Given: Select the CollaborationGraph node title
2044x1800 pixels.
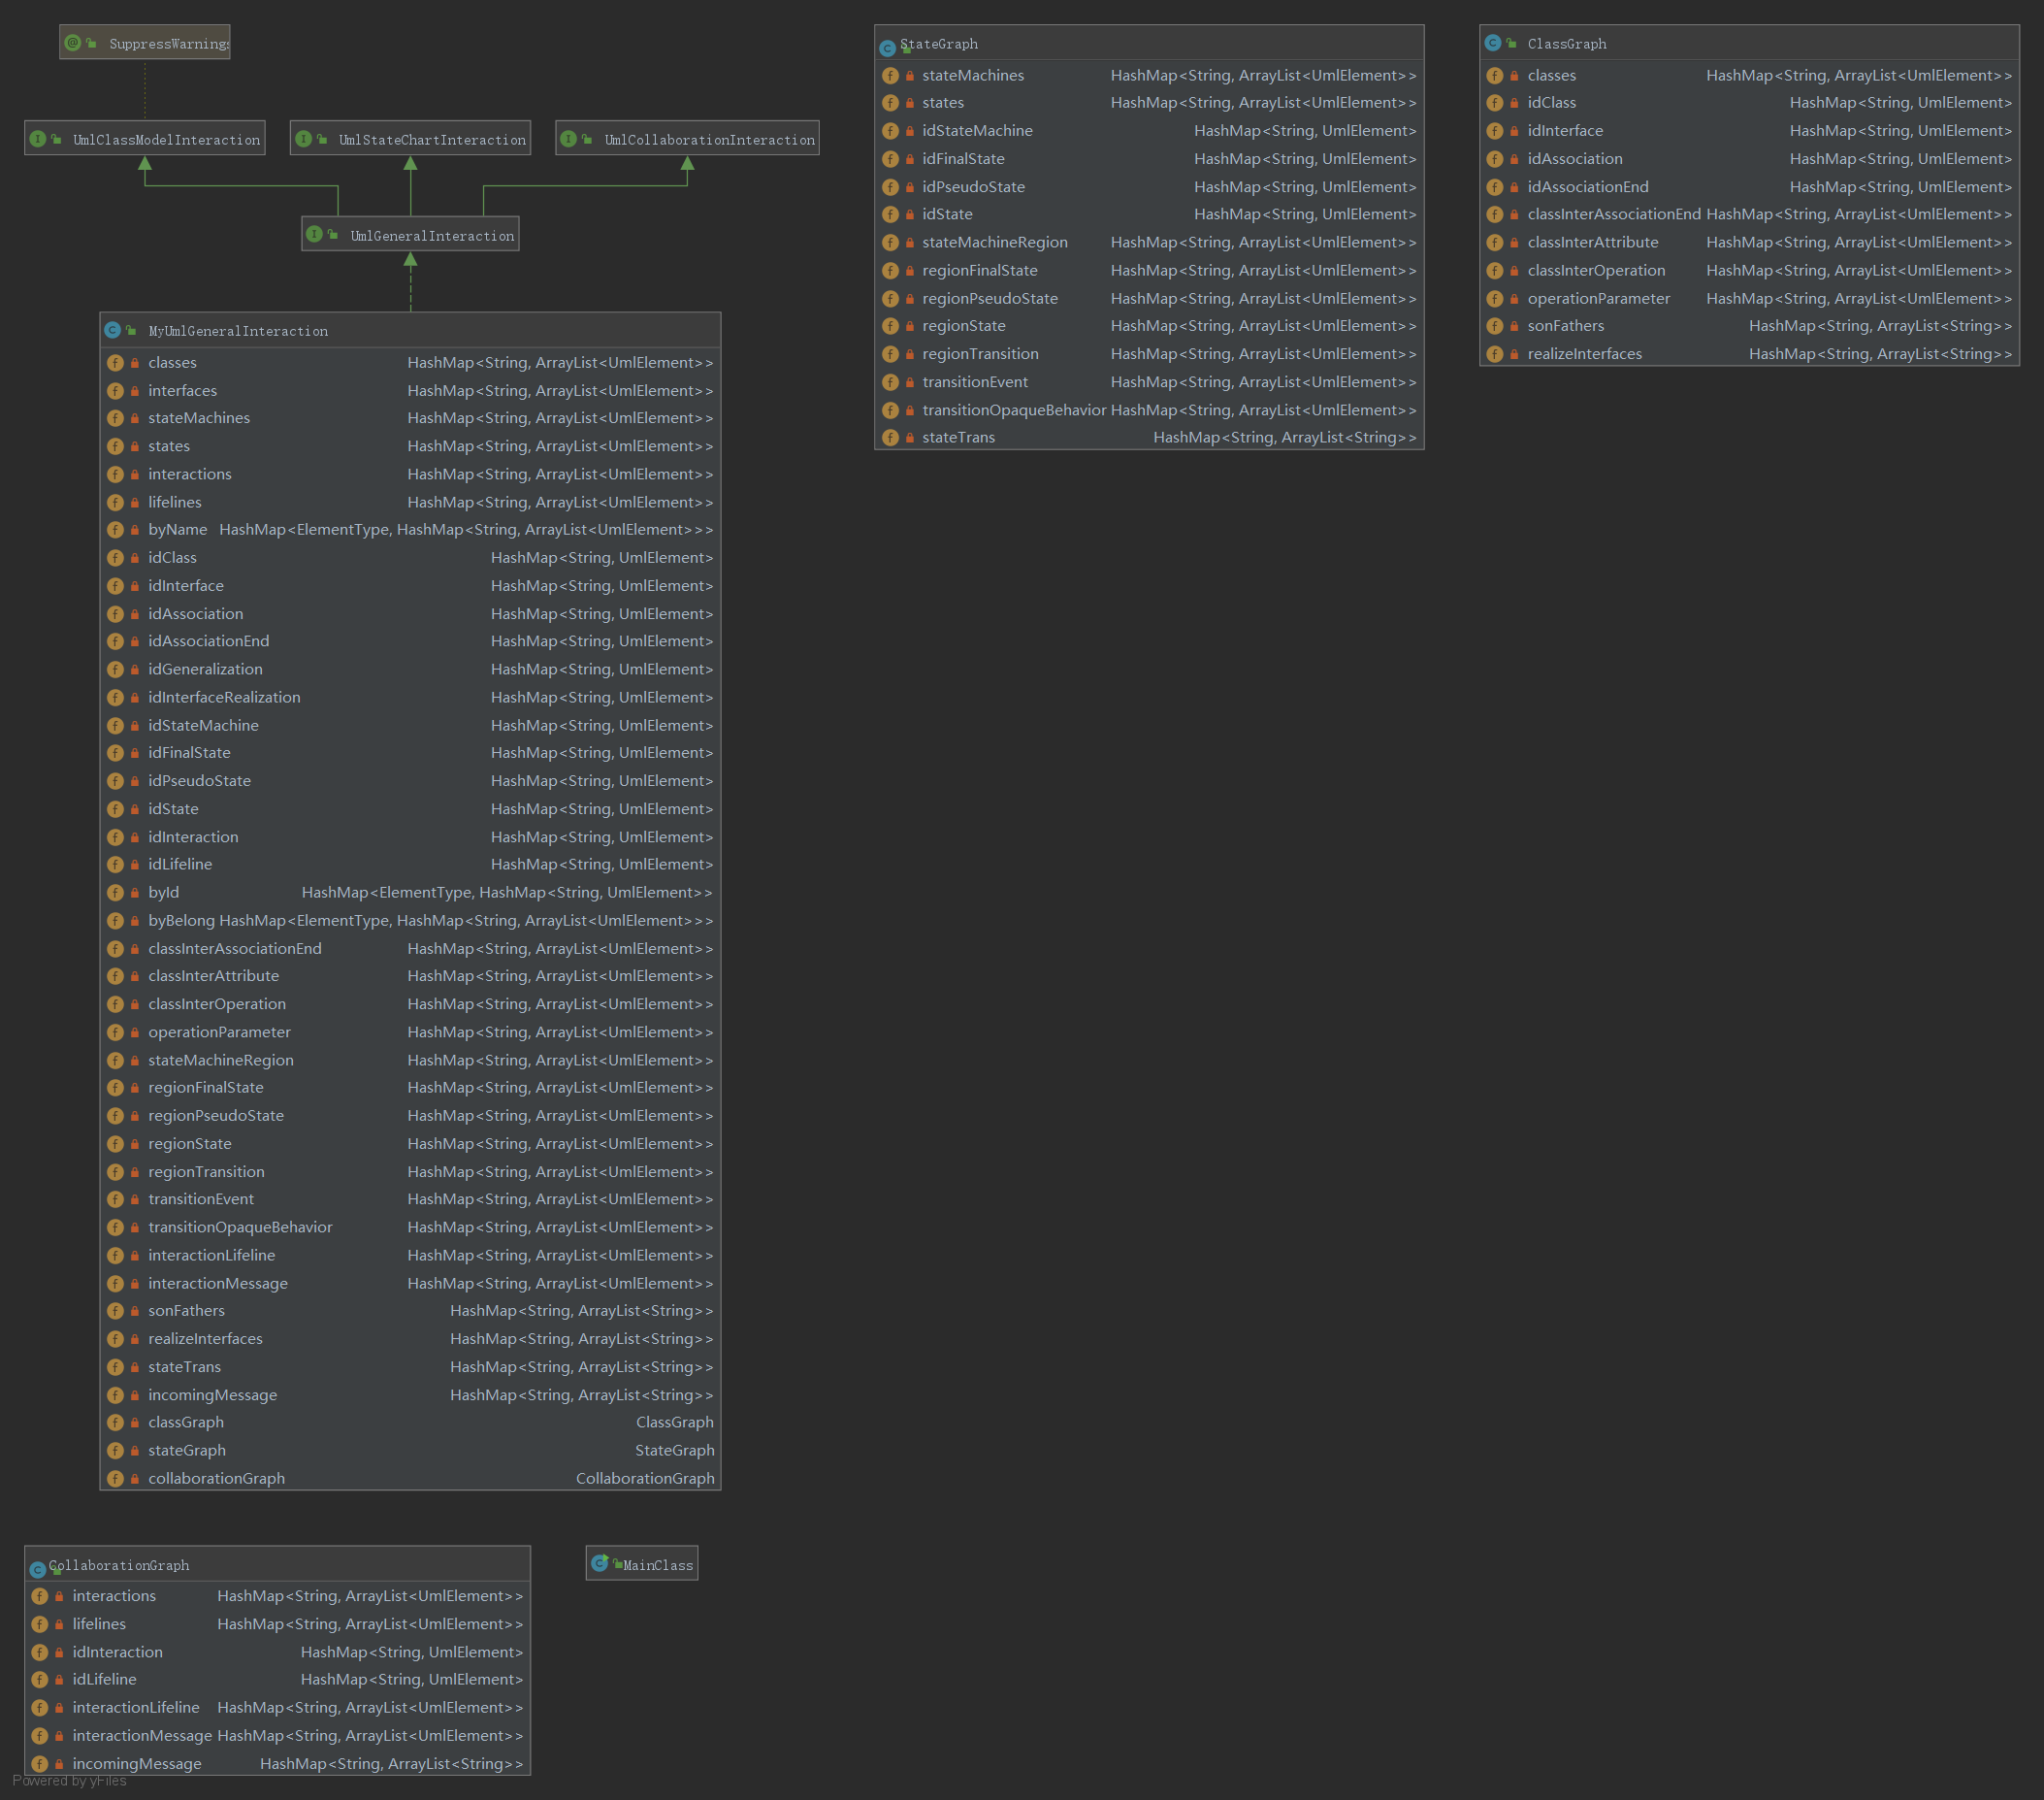Looking at the screenshot, I should point(119,1565).
